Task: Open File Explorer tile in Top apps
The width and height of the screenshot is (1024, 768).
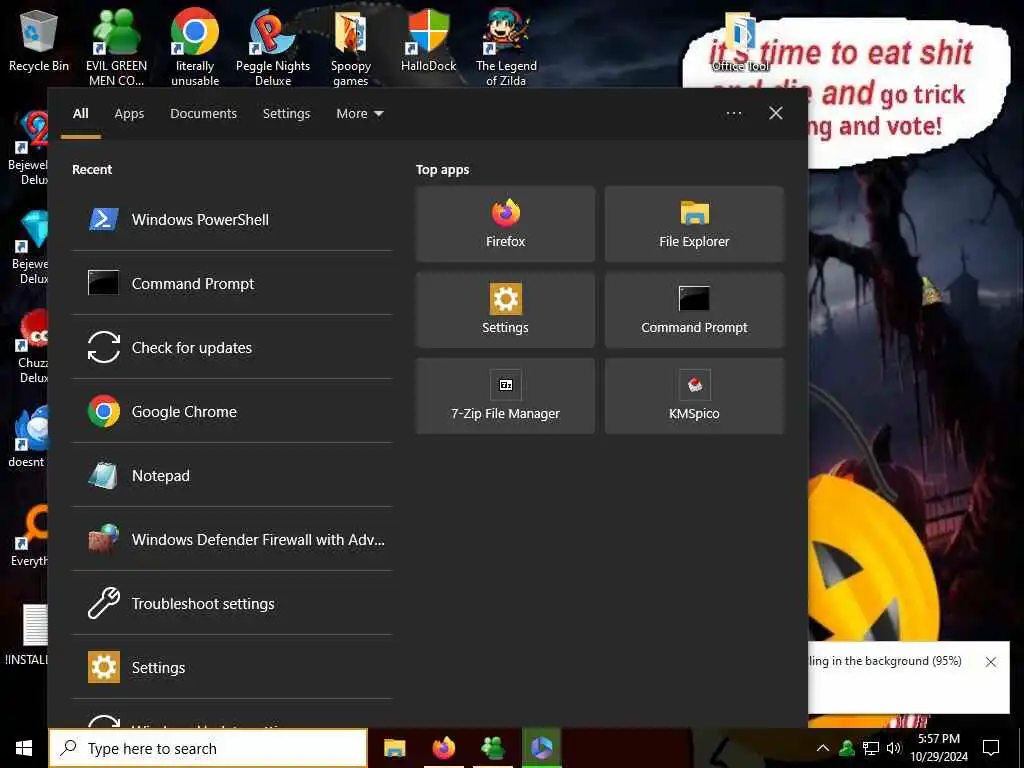Action: (x=694, y=224)
